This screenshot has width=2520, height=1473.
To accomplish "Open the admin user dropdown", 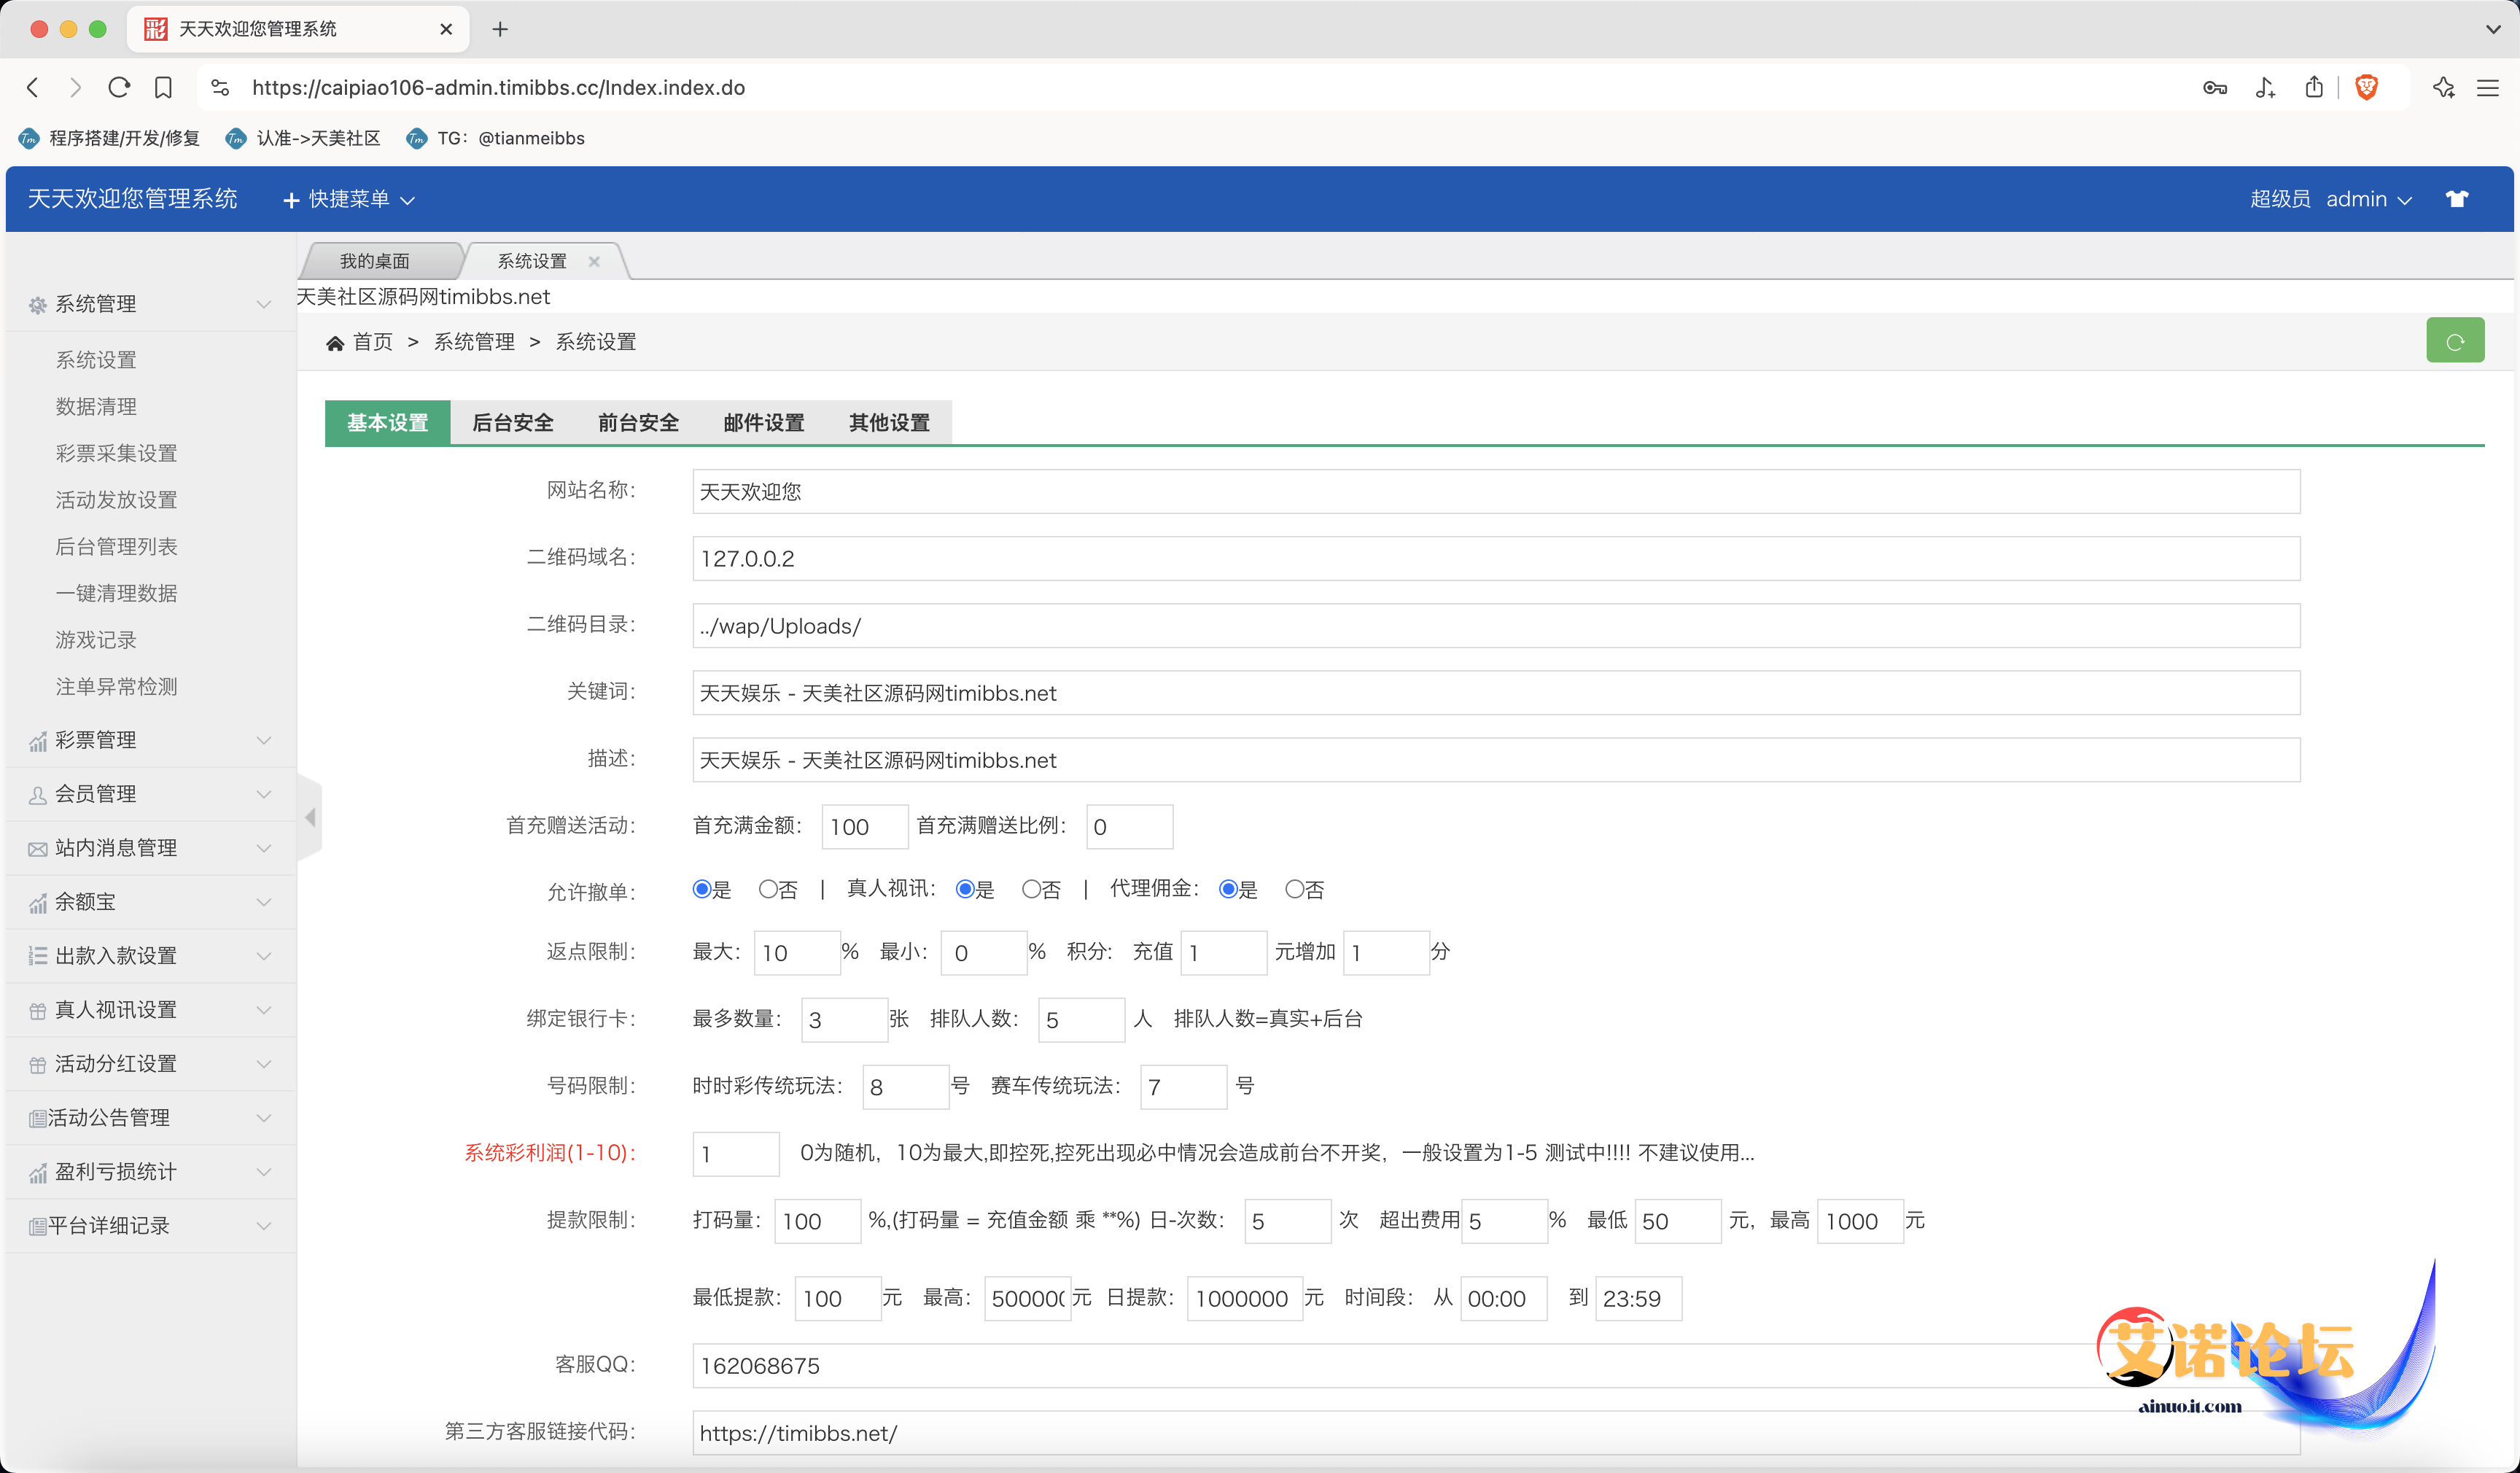I will click(x=2369, y=199).
